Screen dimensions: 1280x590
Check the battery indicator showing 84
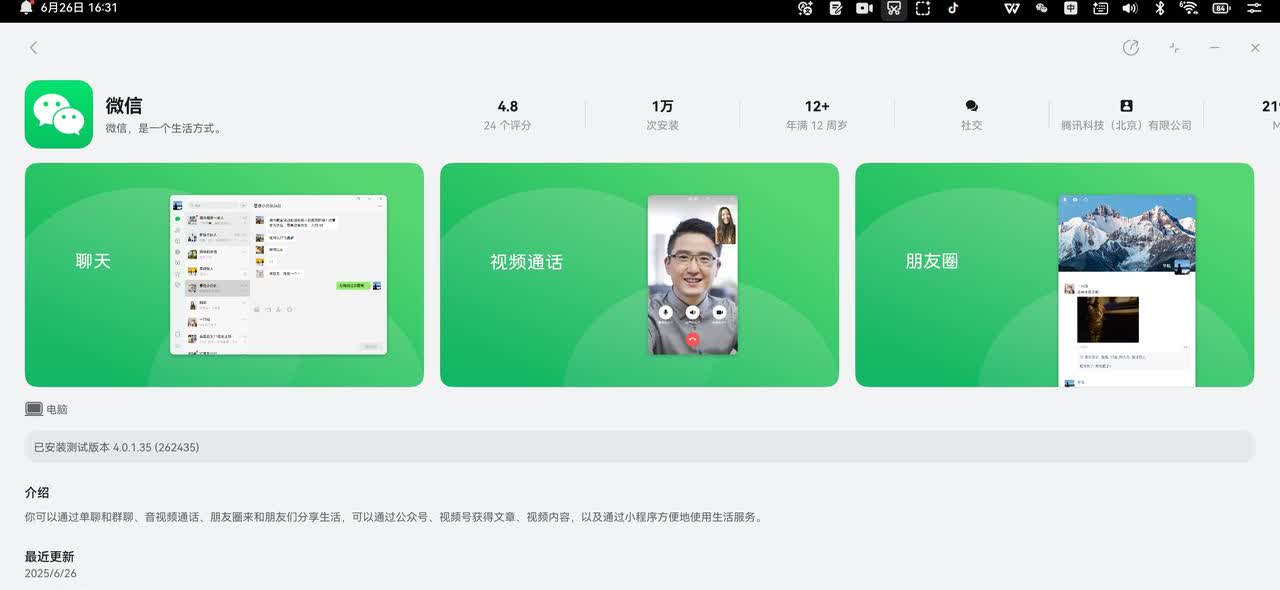1221,8
